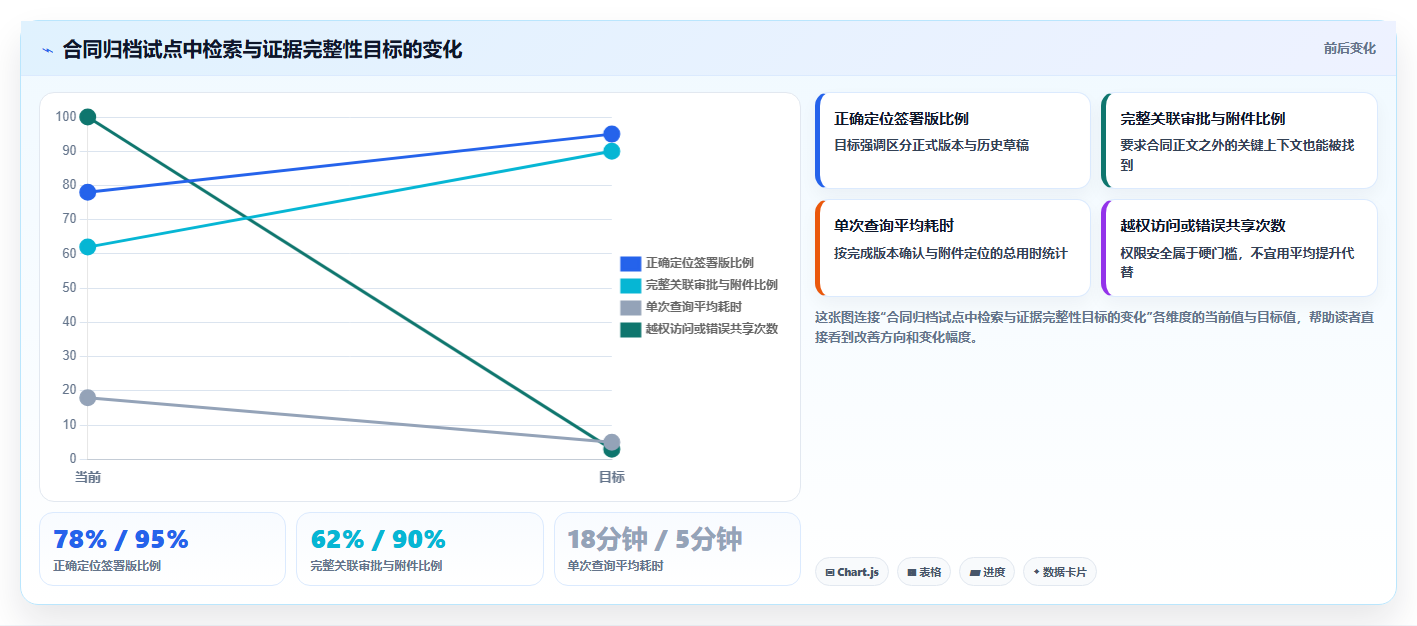Select the 进度 tag

click(987, 572)
